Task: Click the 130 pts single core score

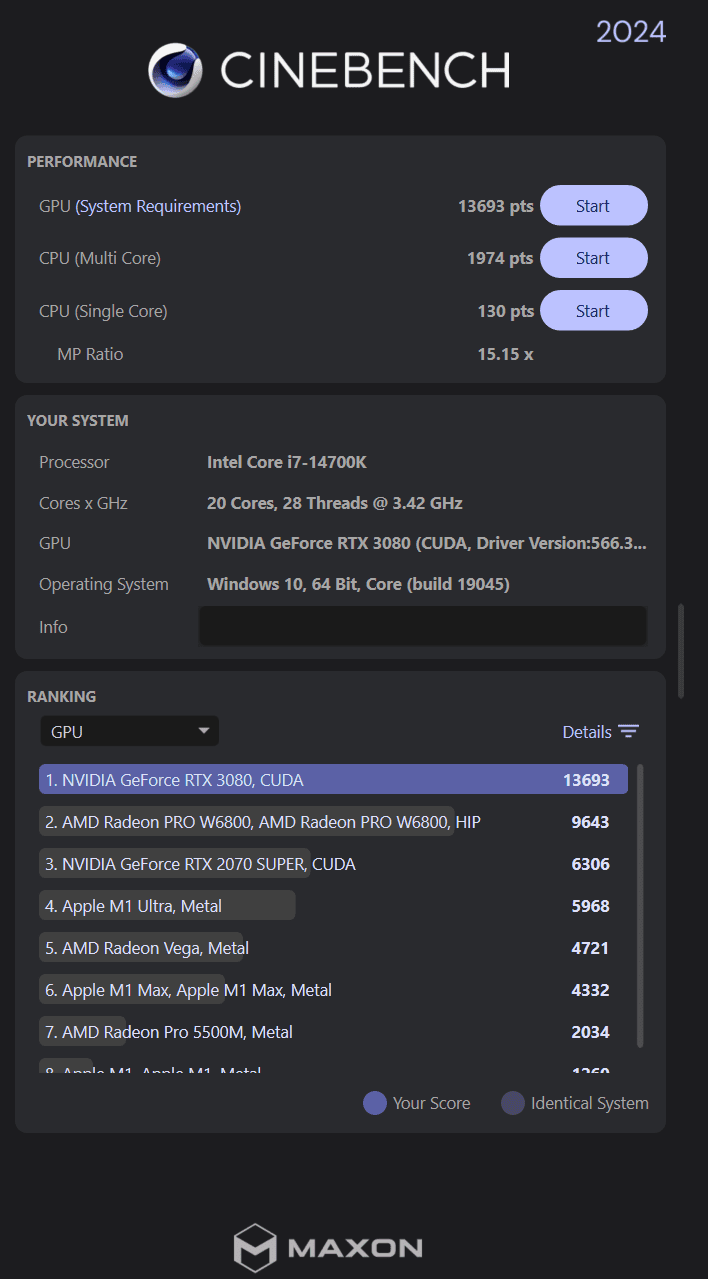Action: (506, 311)
